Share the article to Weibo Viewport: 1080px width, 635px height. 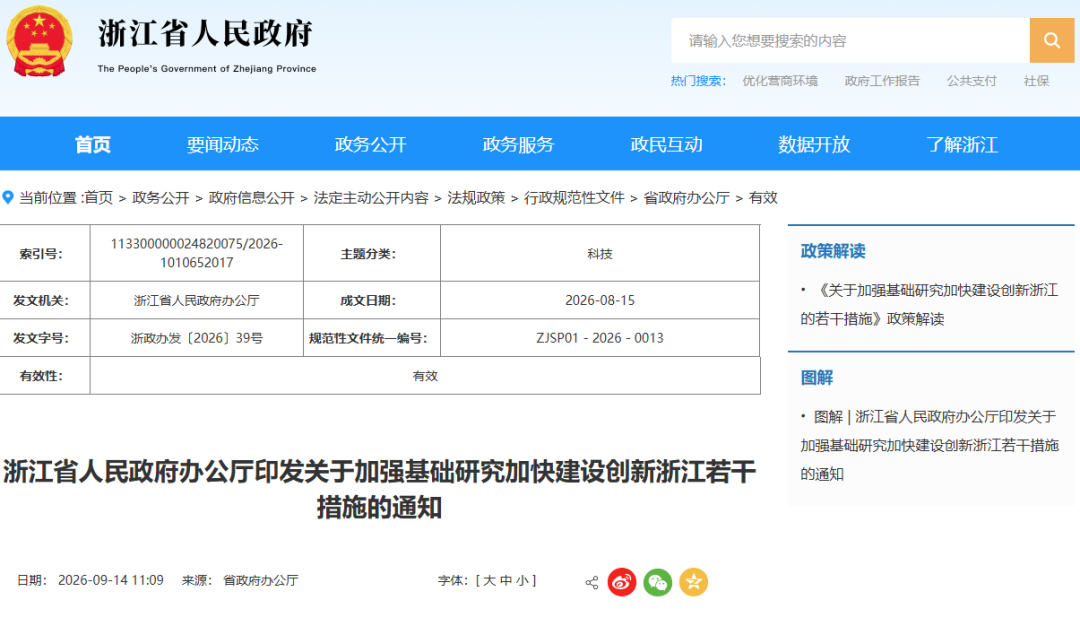pos(622,583)
